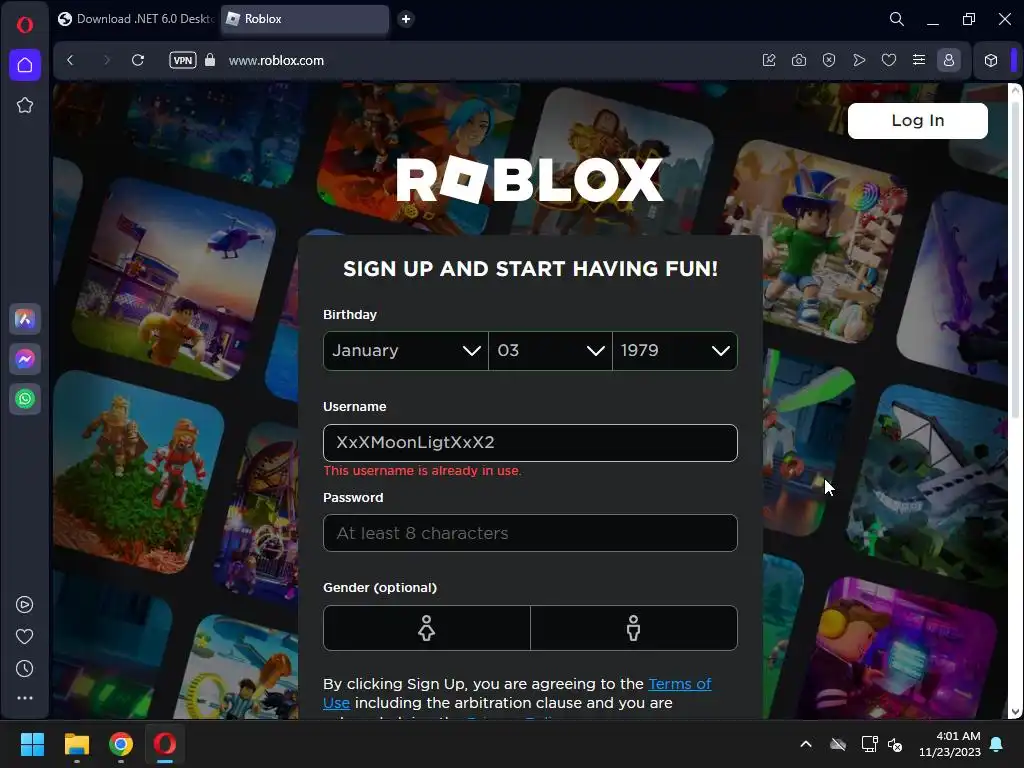Click the address bar showing www.roblox.com
The image size is (1024, 768).
(x=276, y=60)
